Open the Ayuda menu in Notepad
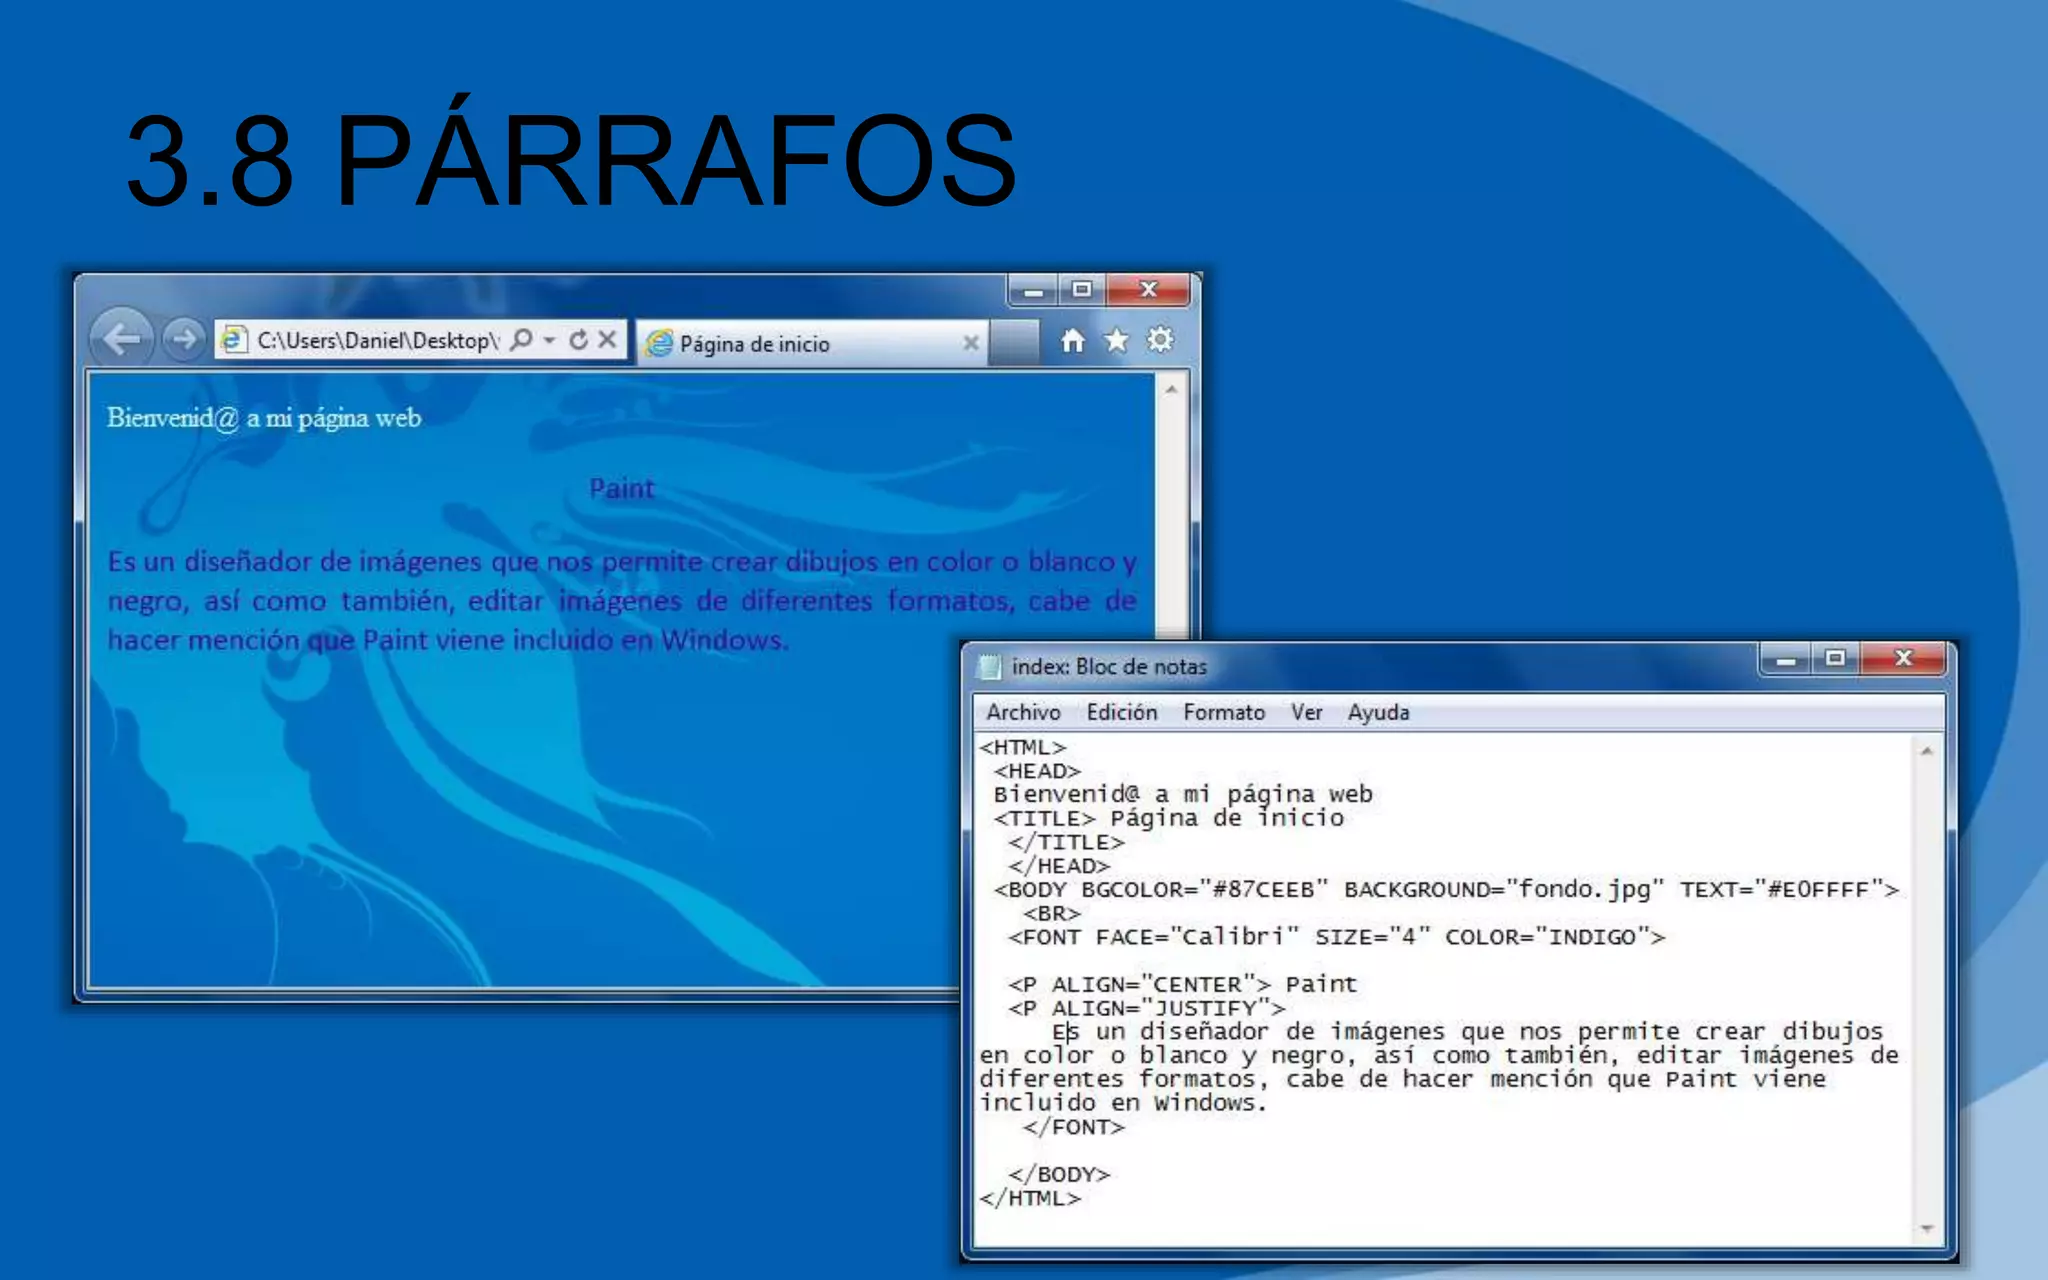2048x1280 pixels. [1378, 712]
